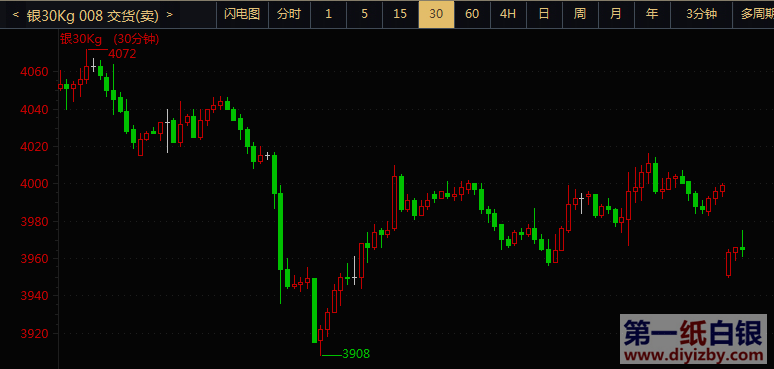The height and width of the screenshot is (369, 774).
Task: Select the highlighted 30 minute period
Action: pos(436,14)
